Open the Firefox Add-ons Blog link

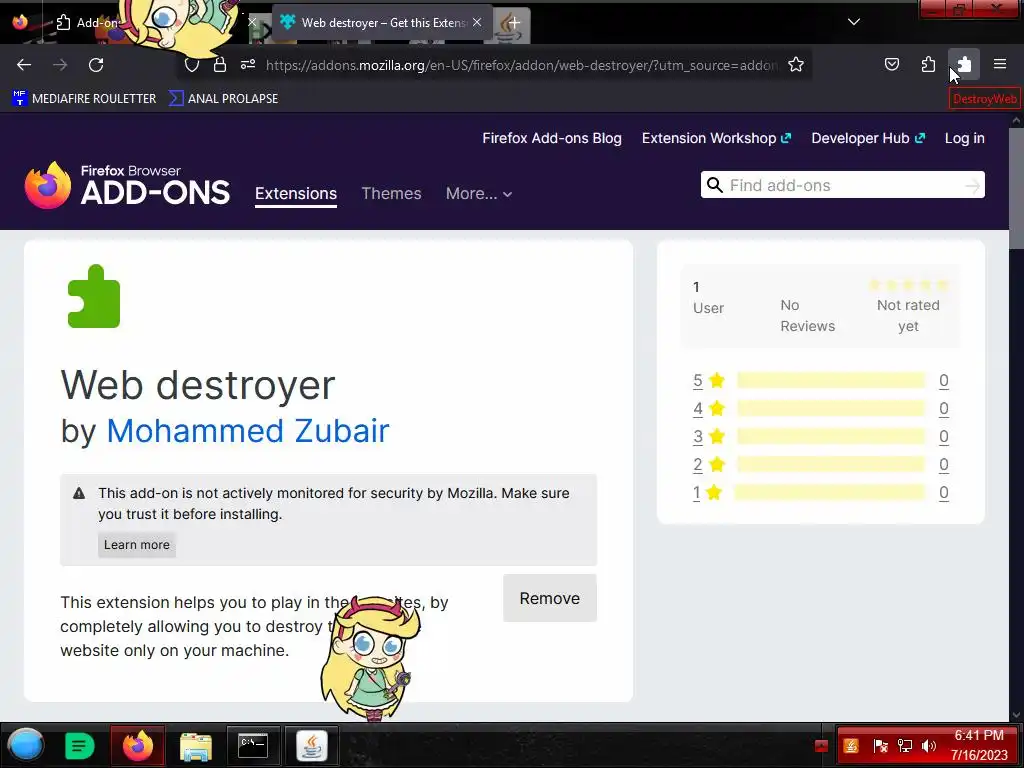point(552,138)
